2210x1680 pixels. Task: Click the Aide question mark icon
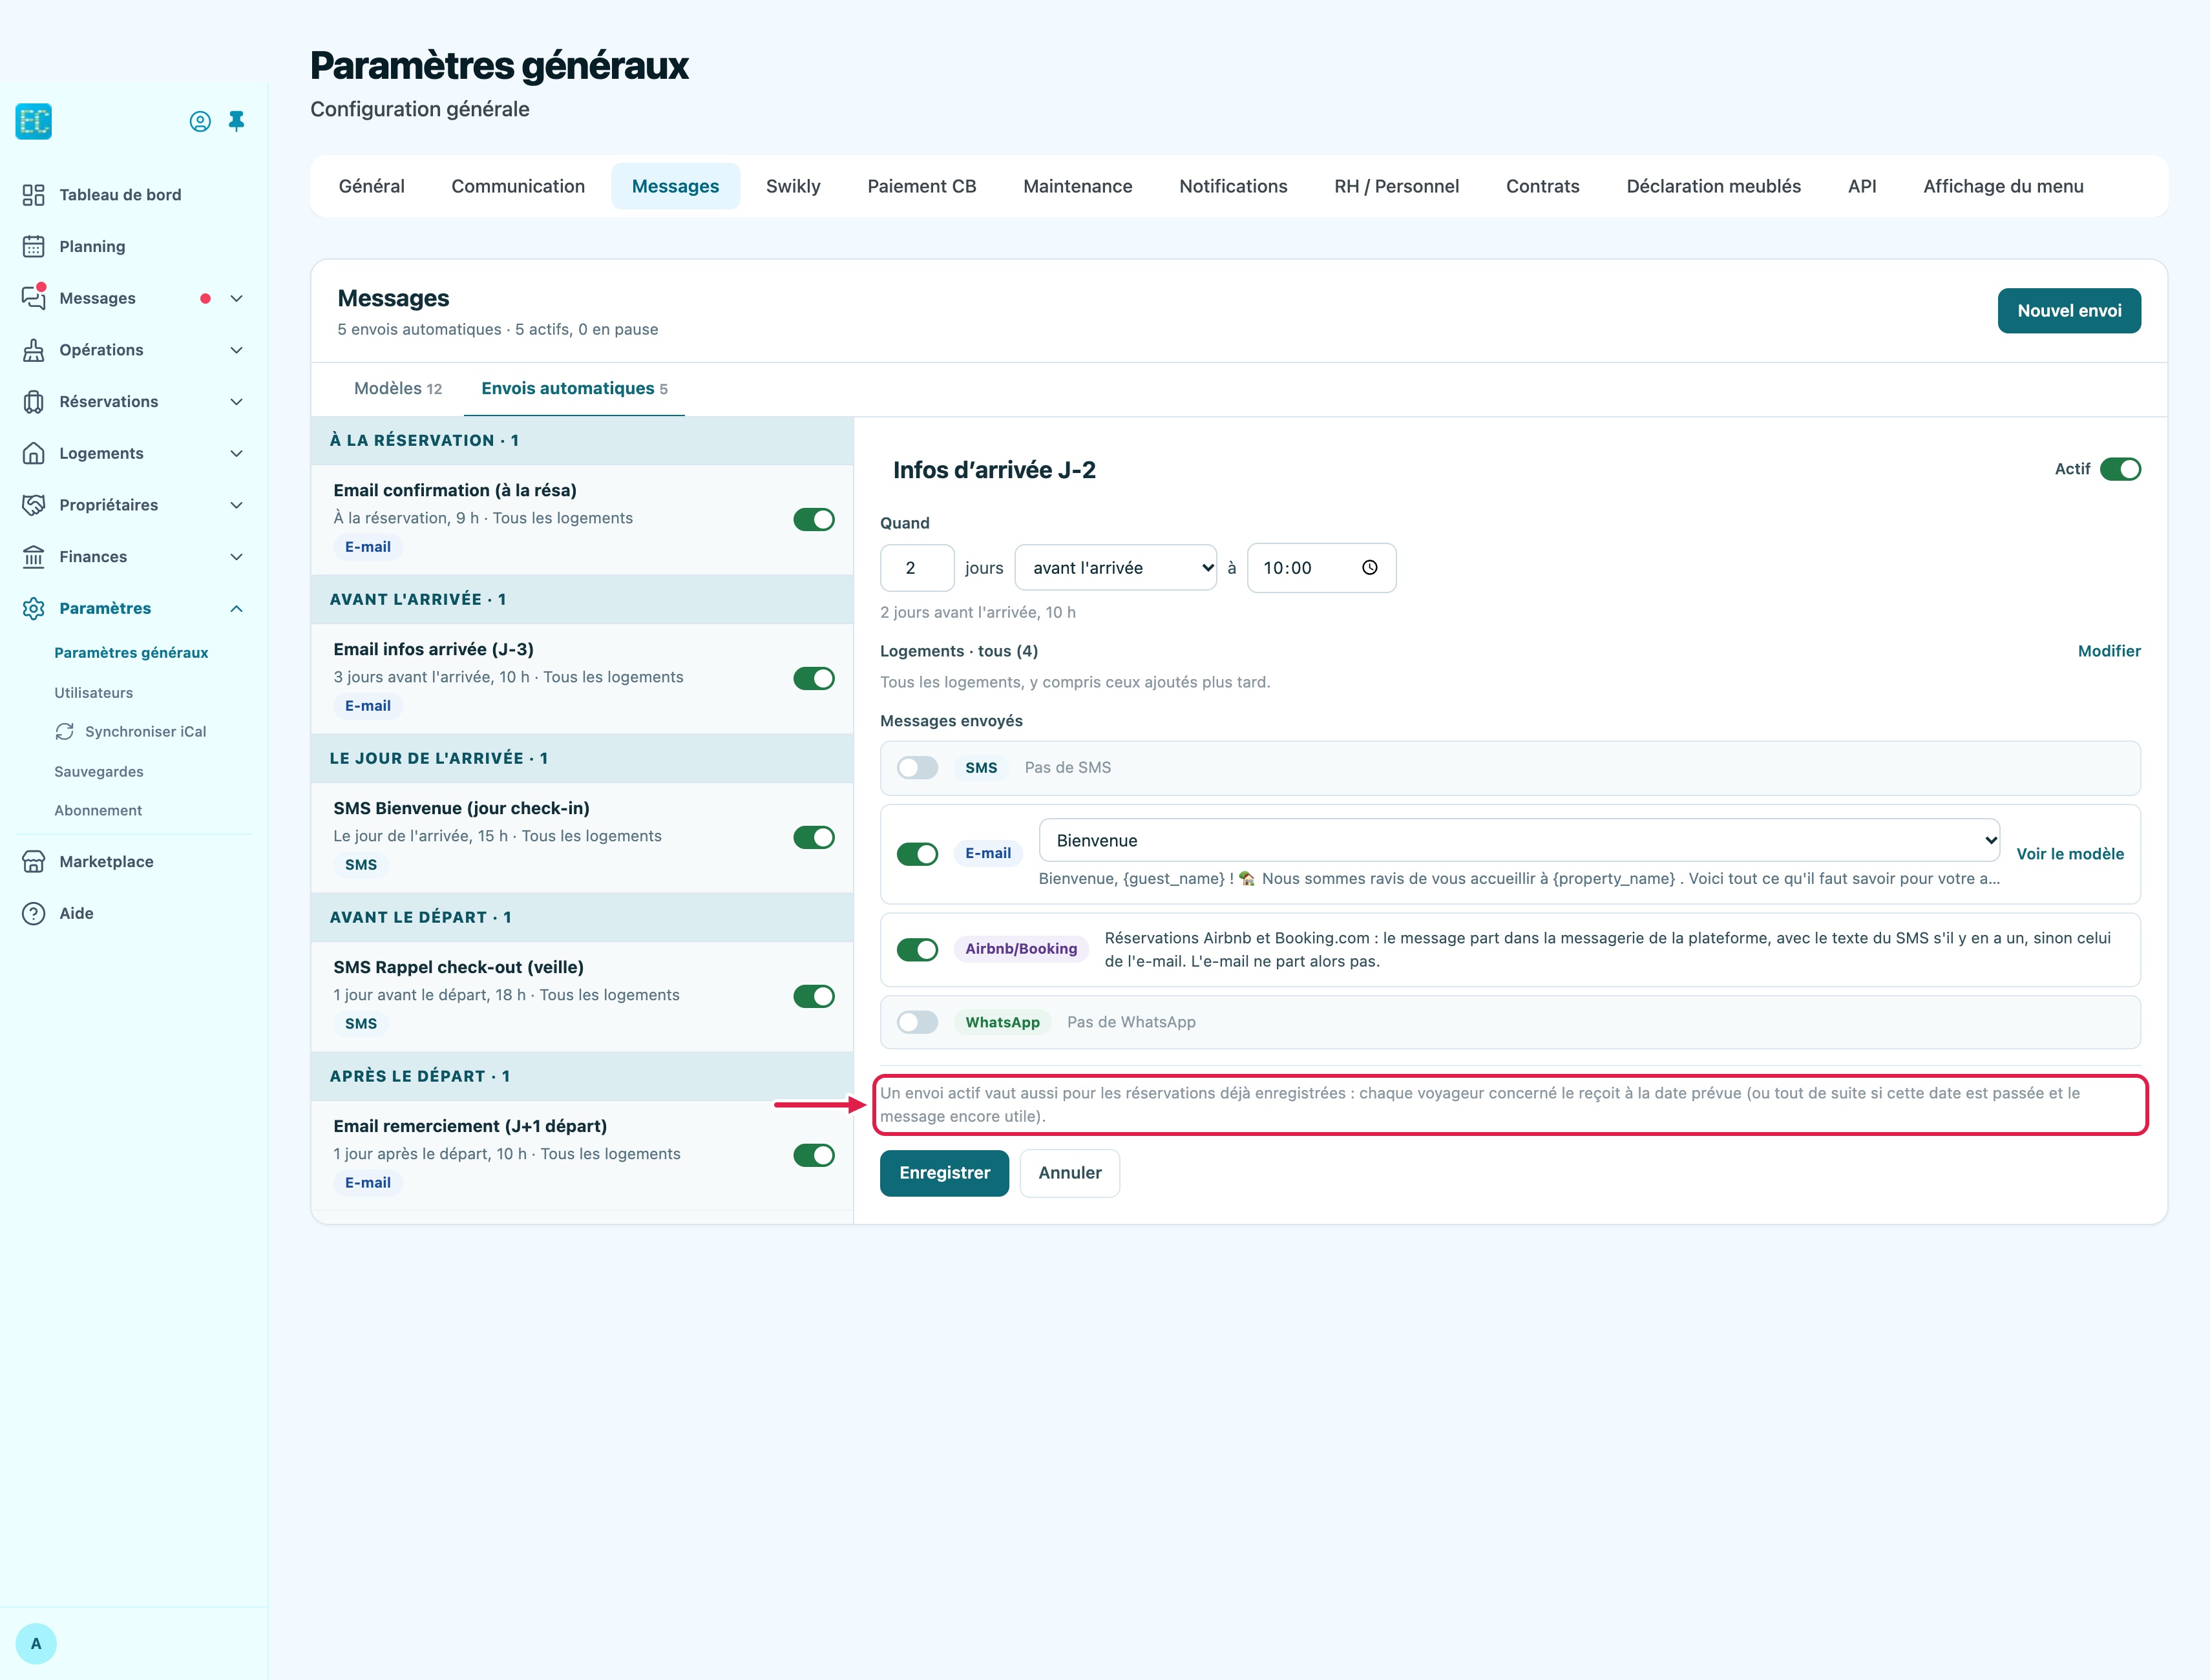pos(34,913)
